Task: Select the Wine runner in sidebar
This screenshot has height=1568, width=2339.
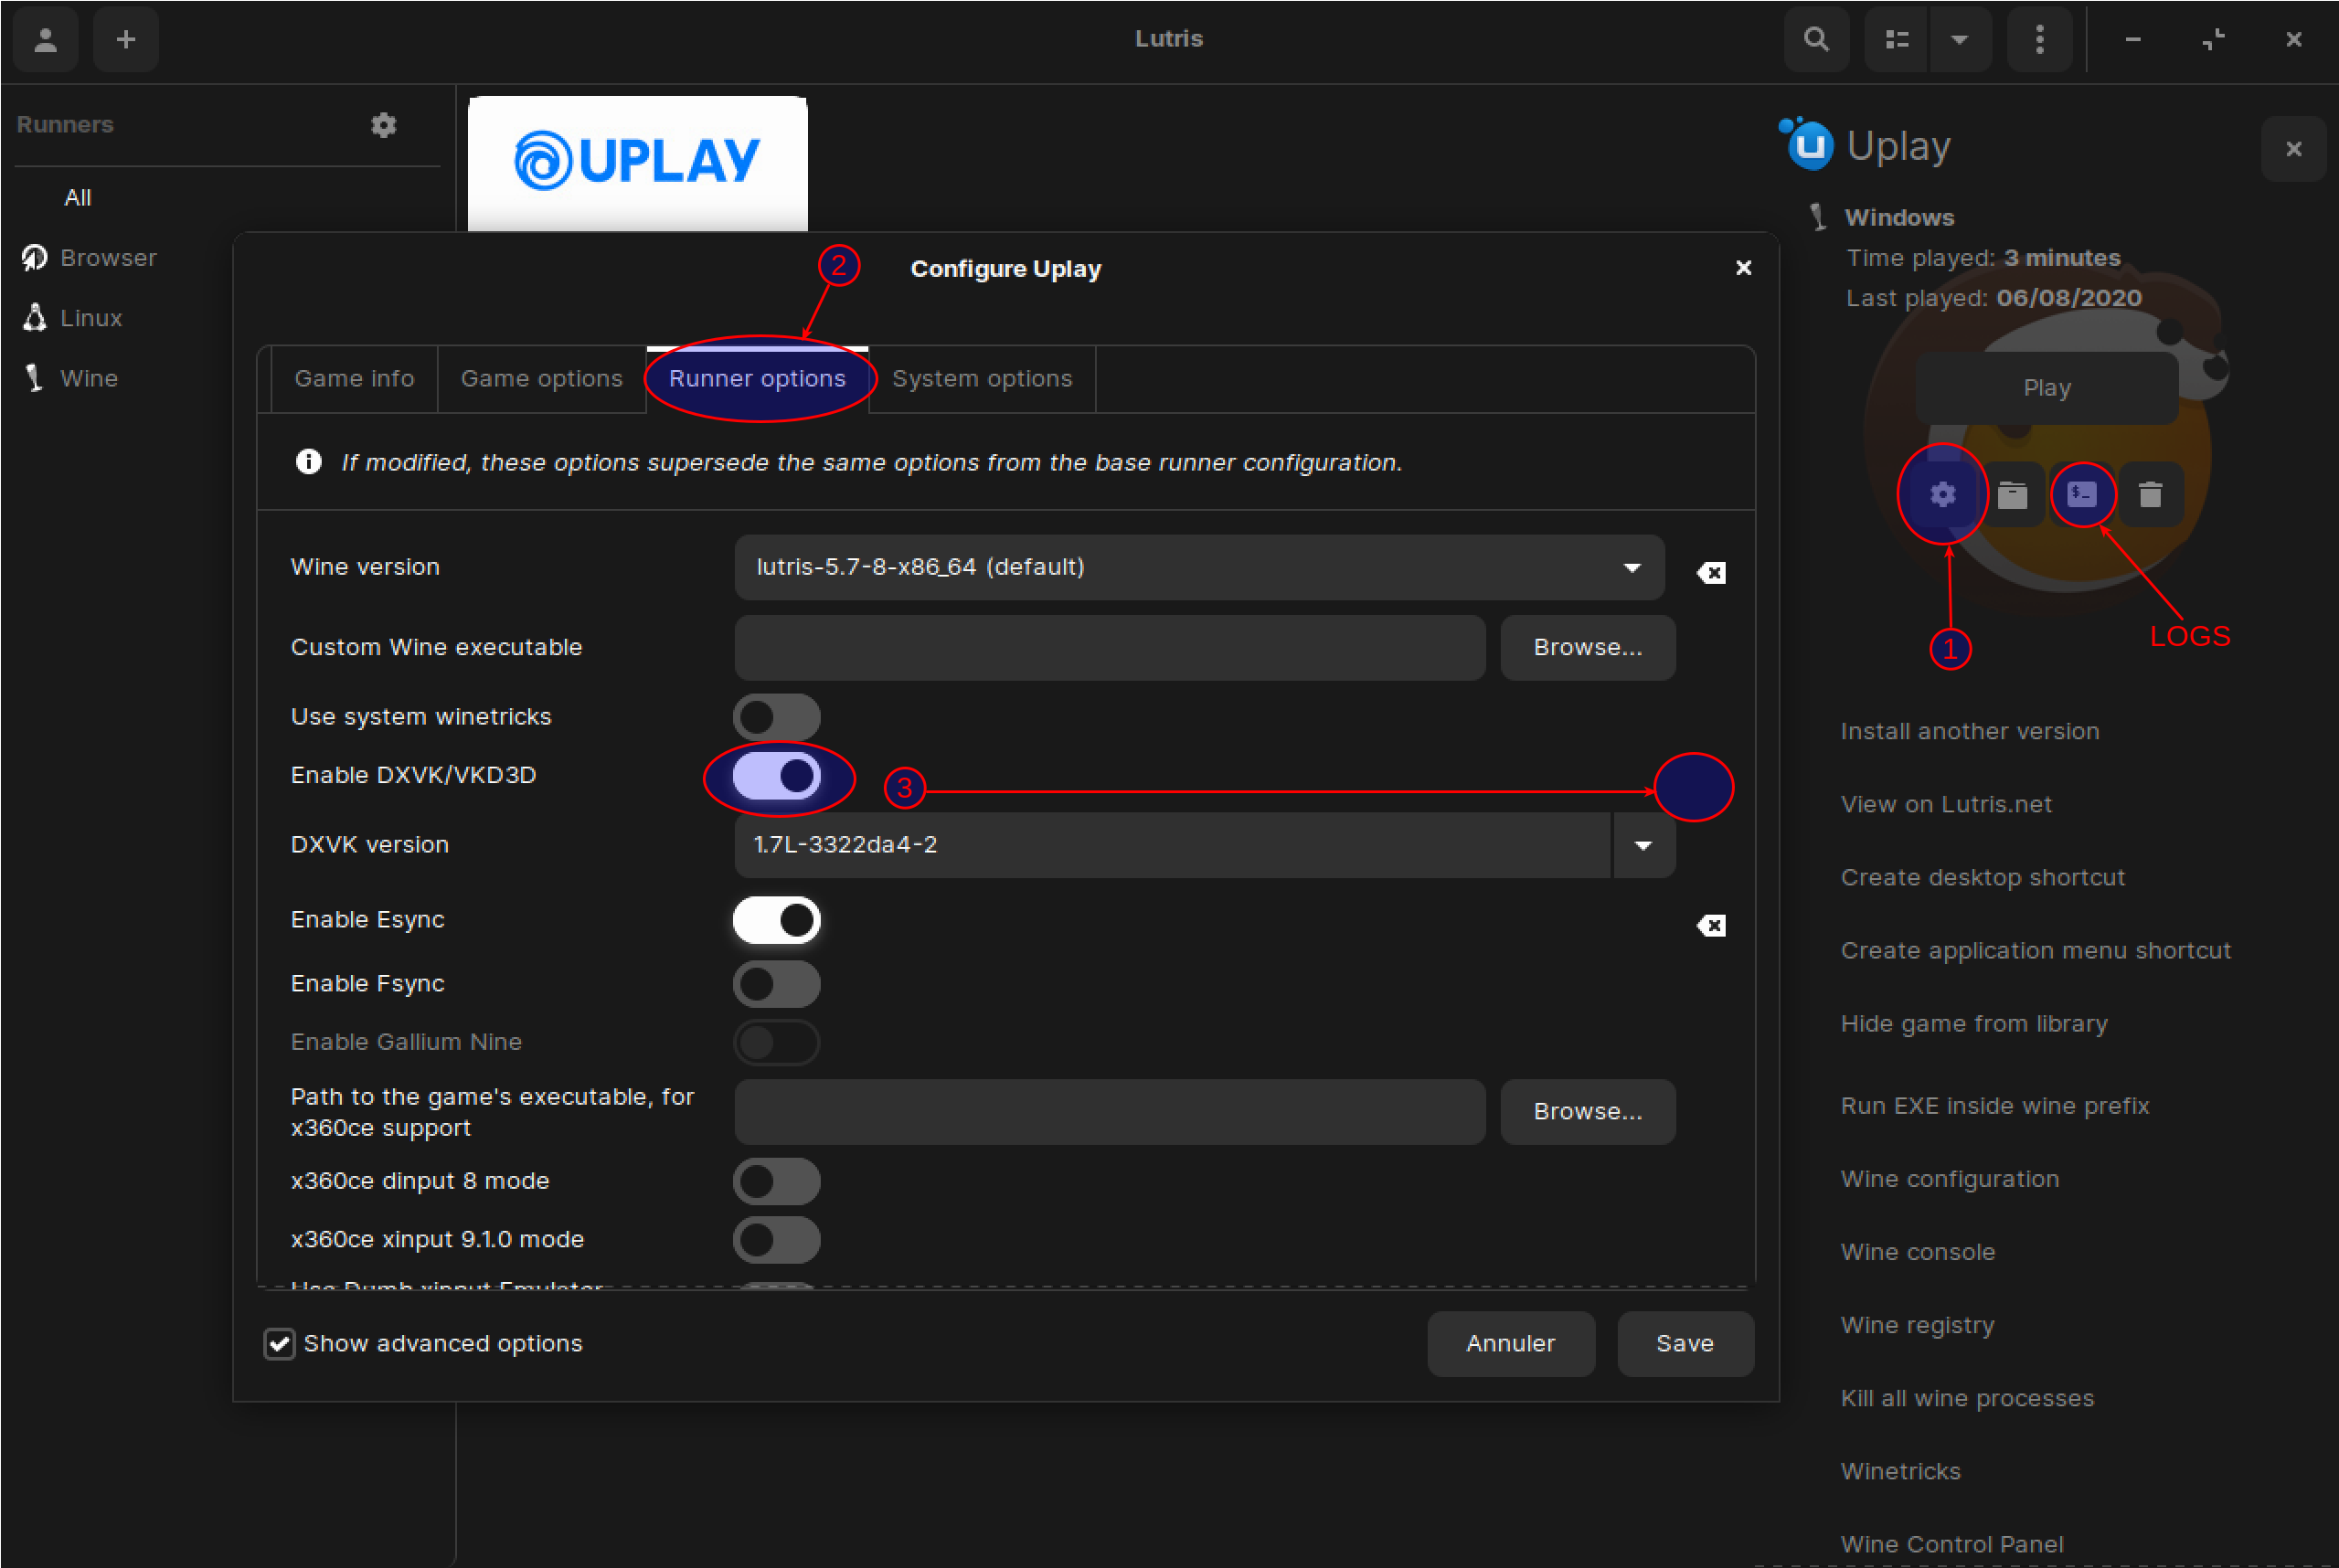Action: coord(88,378)
